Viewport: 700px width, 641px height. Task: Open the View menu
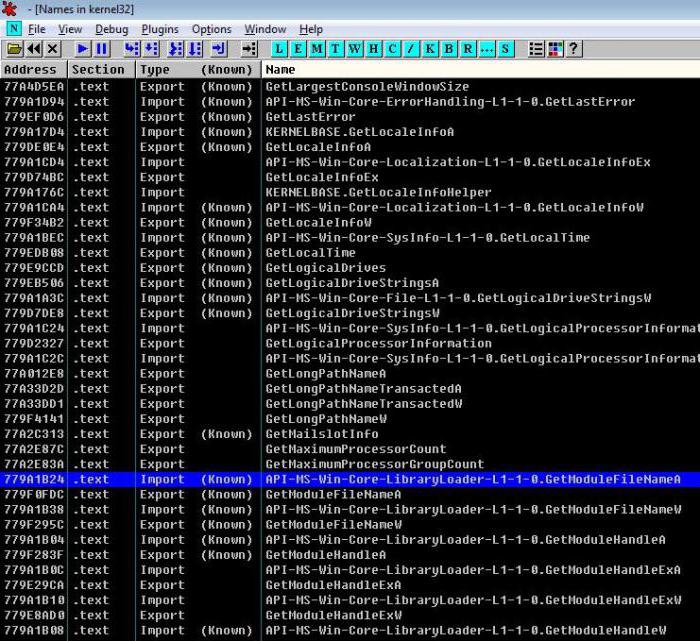pyautogui.click(x=70, y=29)
